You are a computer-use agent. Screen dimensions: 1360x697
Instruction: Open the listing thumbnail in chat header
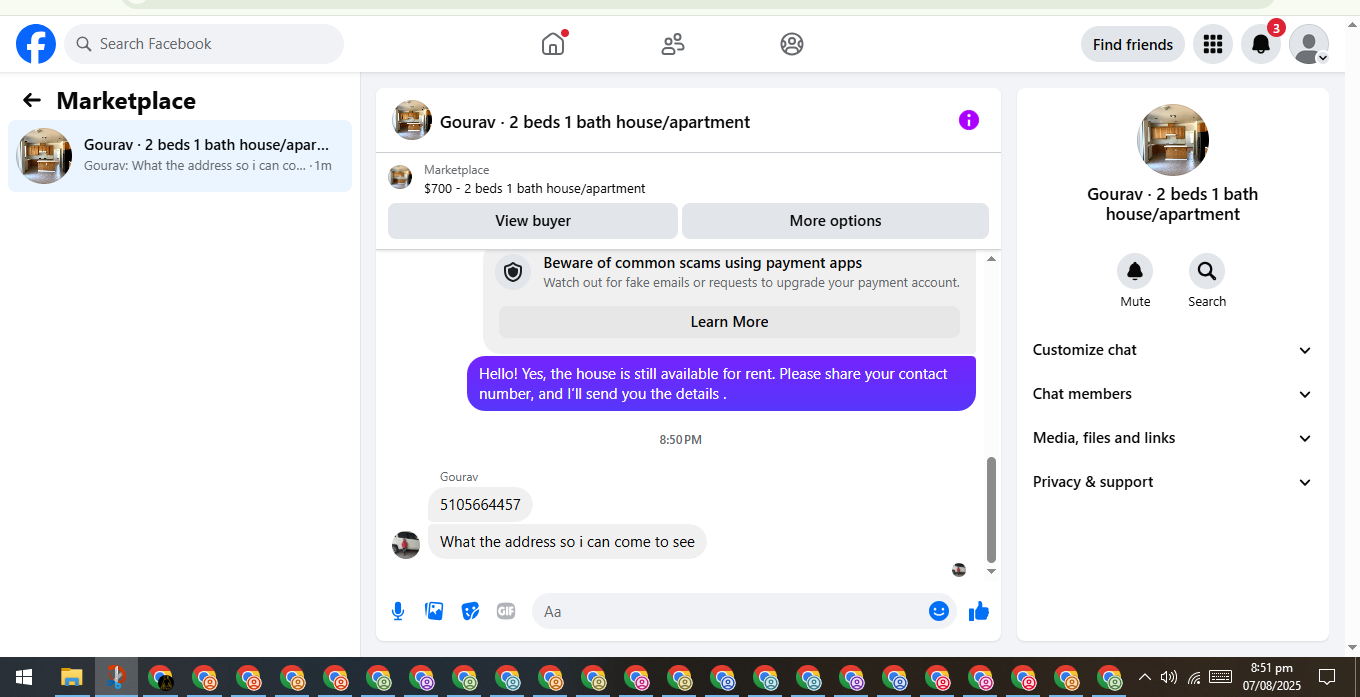(x=412, y=120)
